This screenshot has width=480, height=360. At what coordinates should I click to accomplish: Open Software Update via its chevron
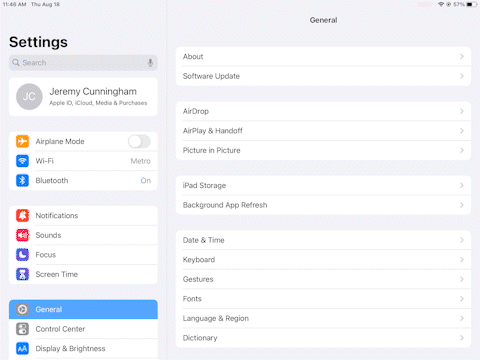point(462,76)
